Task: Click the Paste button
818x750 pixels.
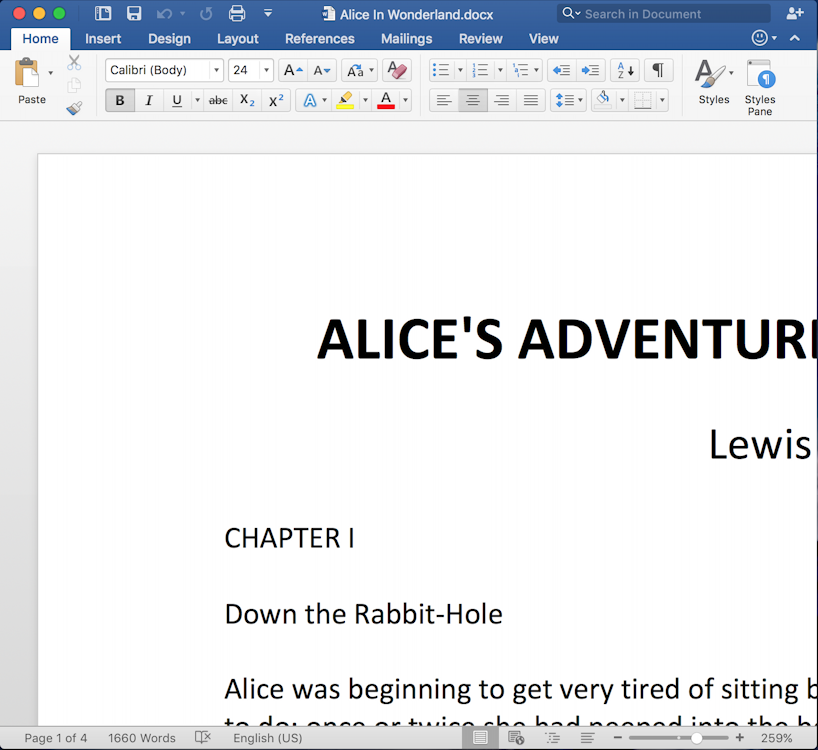Action: tap(32, 82)
